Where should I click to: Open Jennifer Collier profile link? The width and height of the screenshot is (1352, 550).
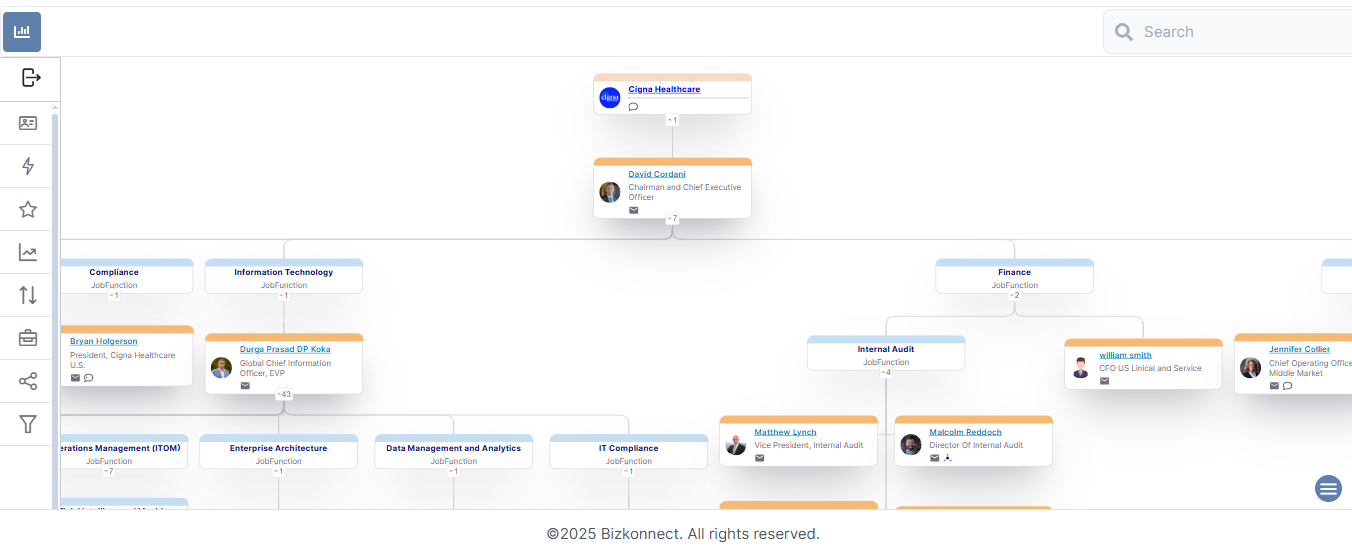tap(1300, 349)
